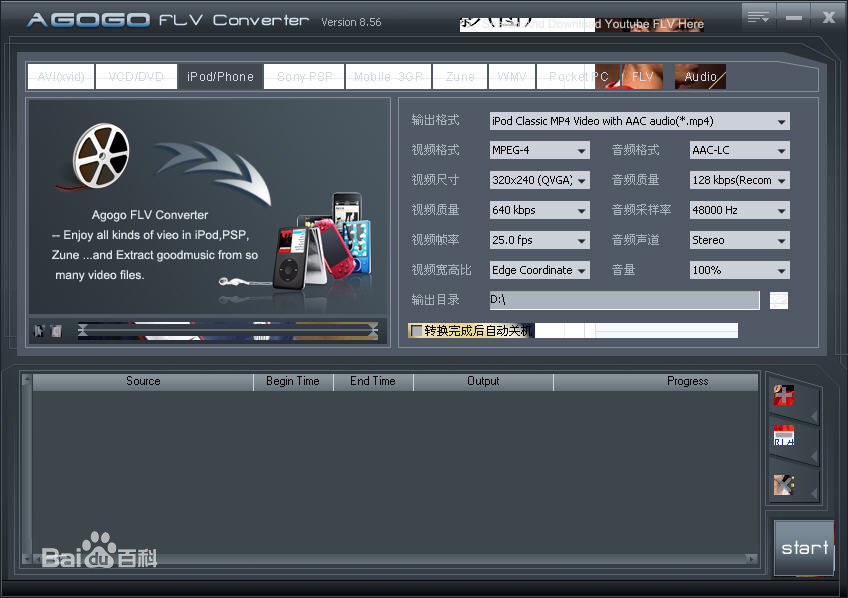Viewport: 848px width, 598px height.
Task: Toggle auto shutdown after conversion checkbox
Action: point(416,330)
